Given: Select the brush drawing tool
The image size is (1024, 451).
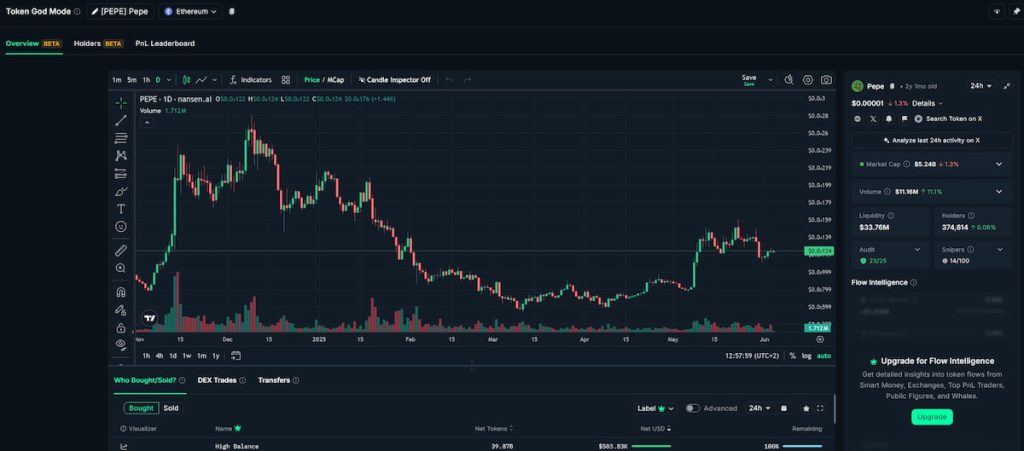Looking at the screenshot, I should point(121,191).
